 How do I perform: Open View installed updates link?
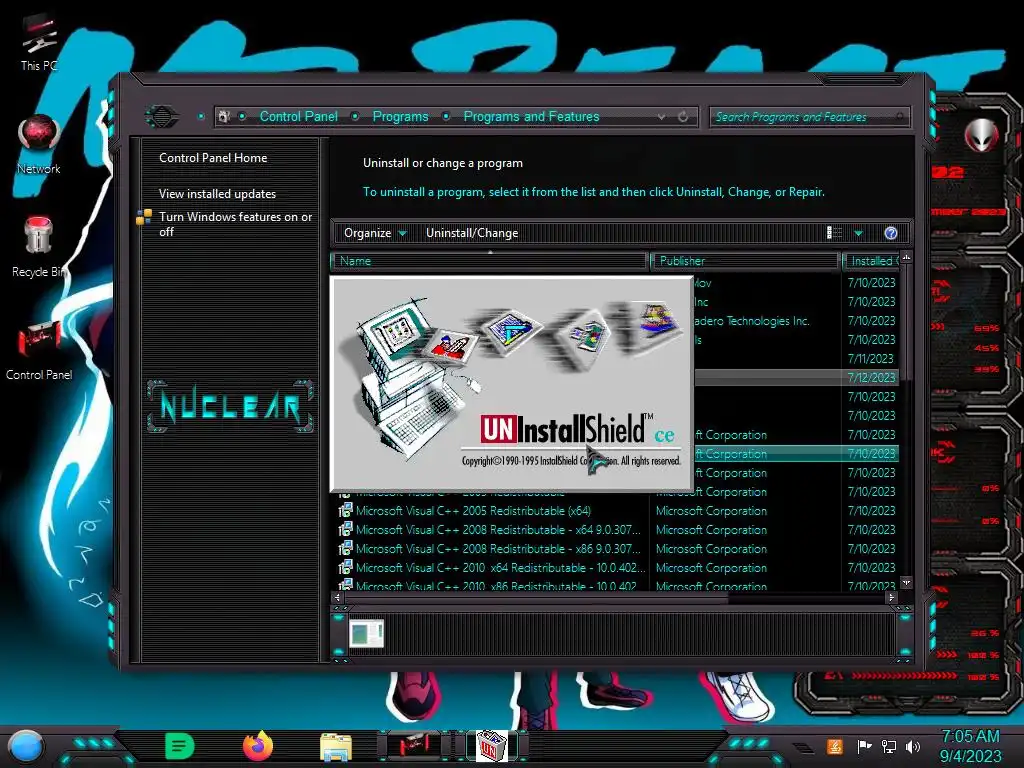(x=217, y=194)
